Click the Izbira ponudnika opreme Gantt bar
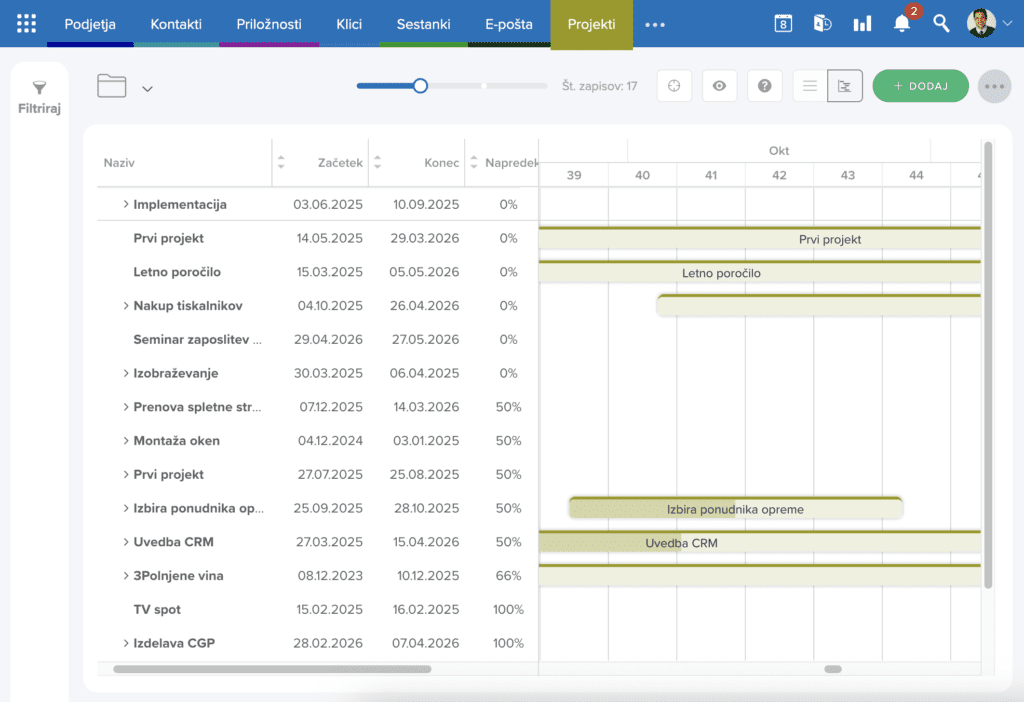Image resolution: width=1024 pixels, height=702 pixels. pyautogui.click(x=735, y=509)
